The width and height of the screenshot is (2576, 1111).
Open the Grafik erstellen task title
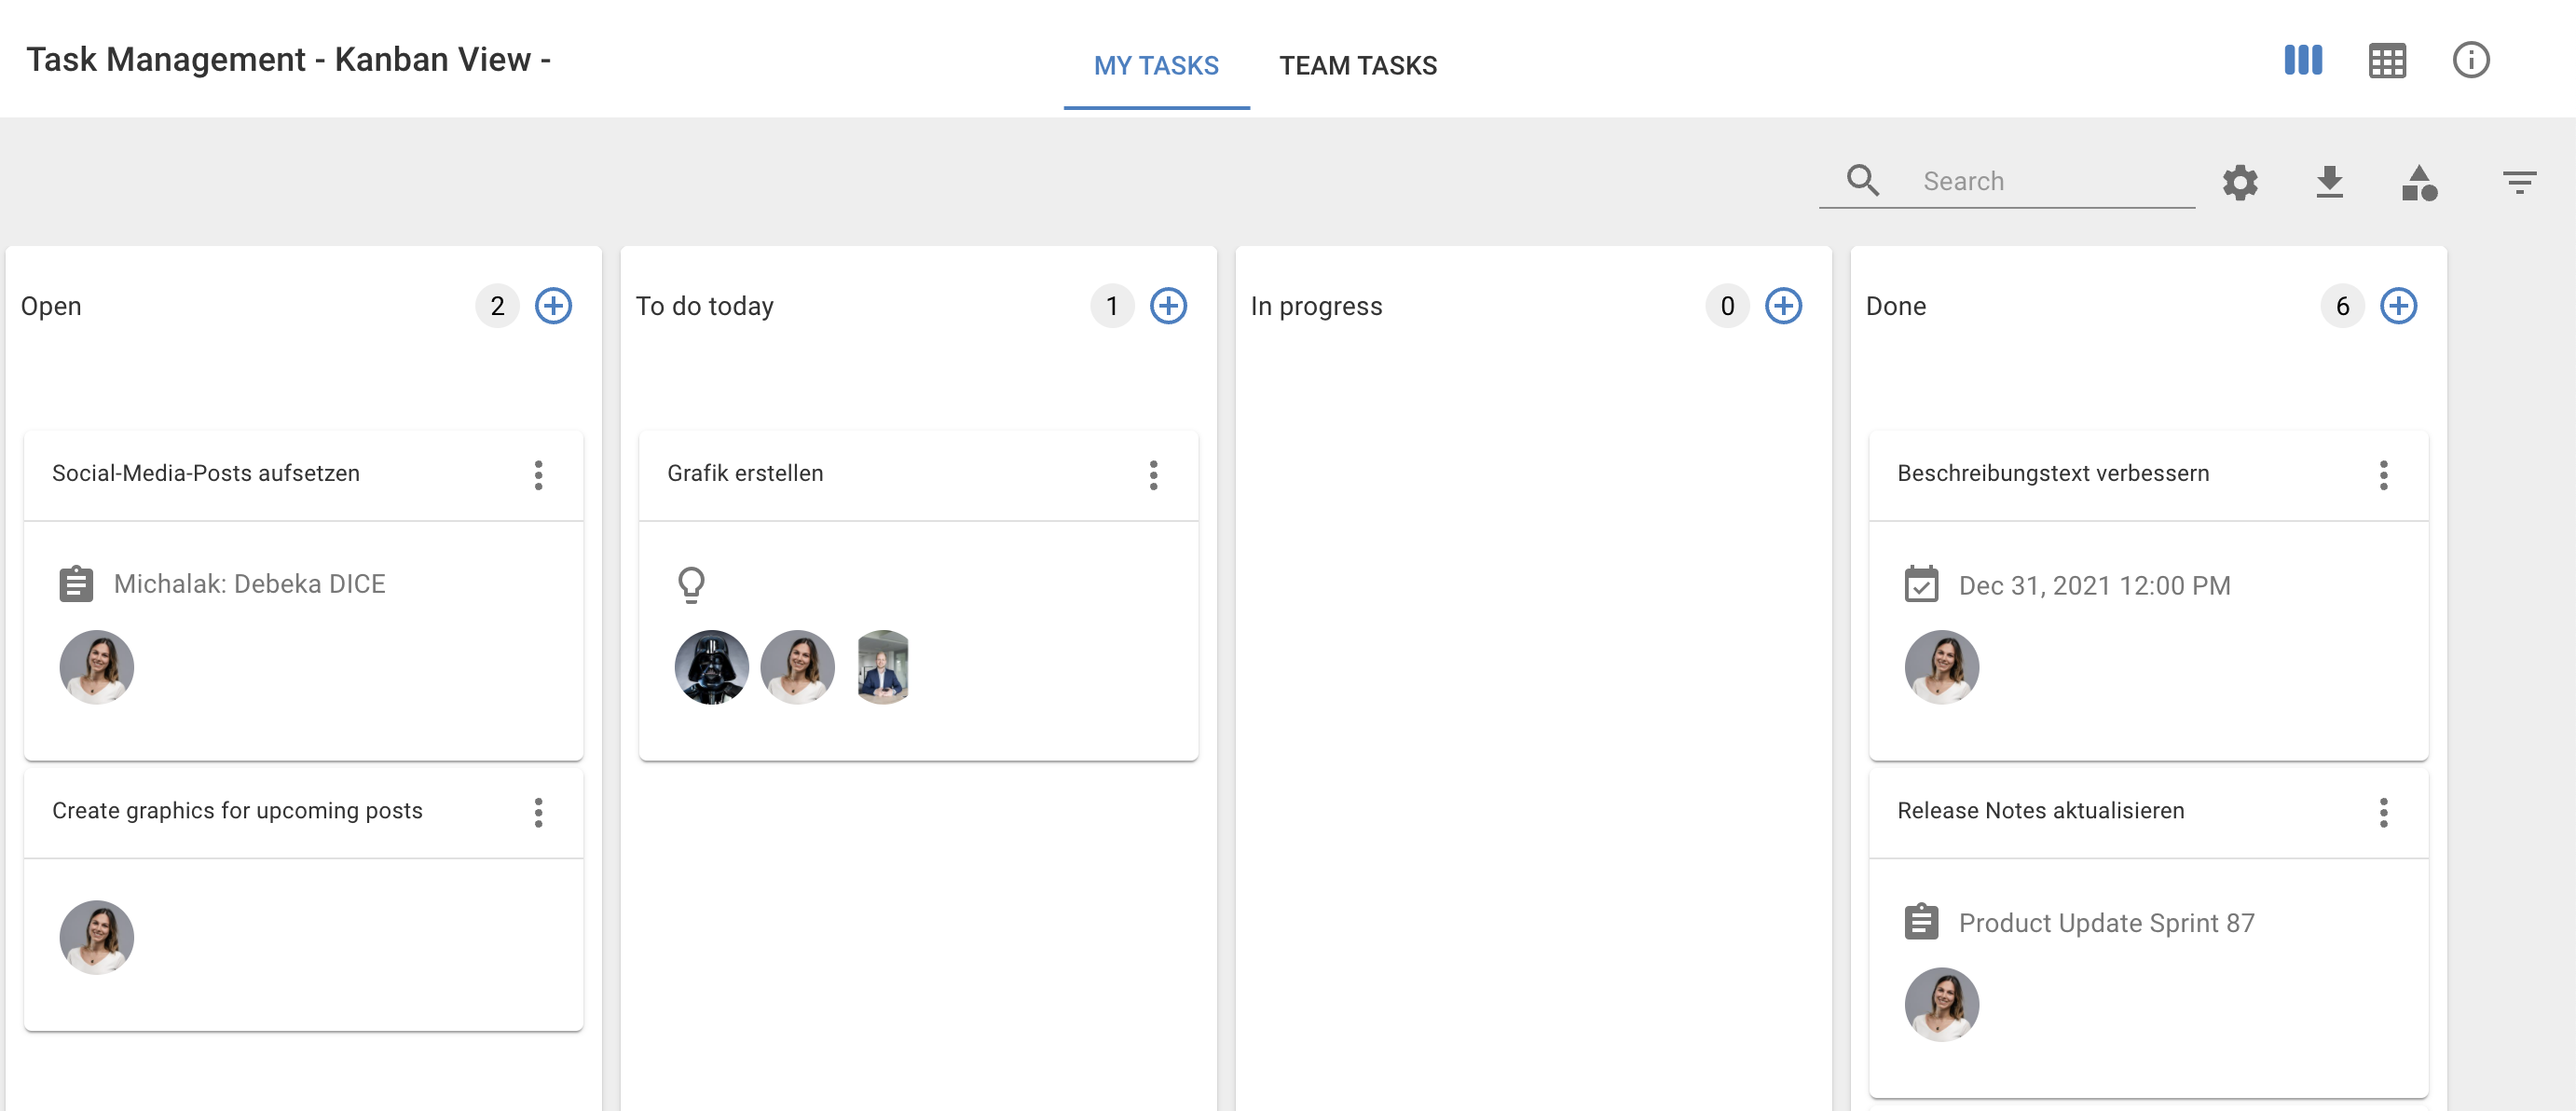tap(745, 473)
